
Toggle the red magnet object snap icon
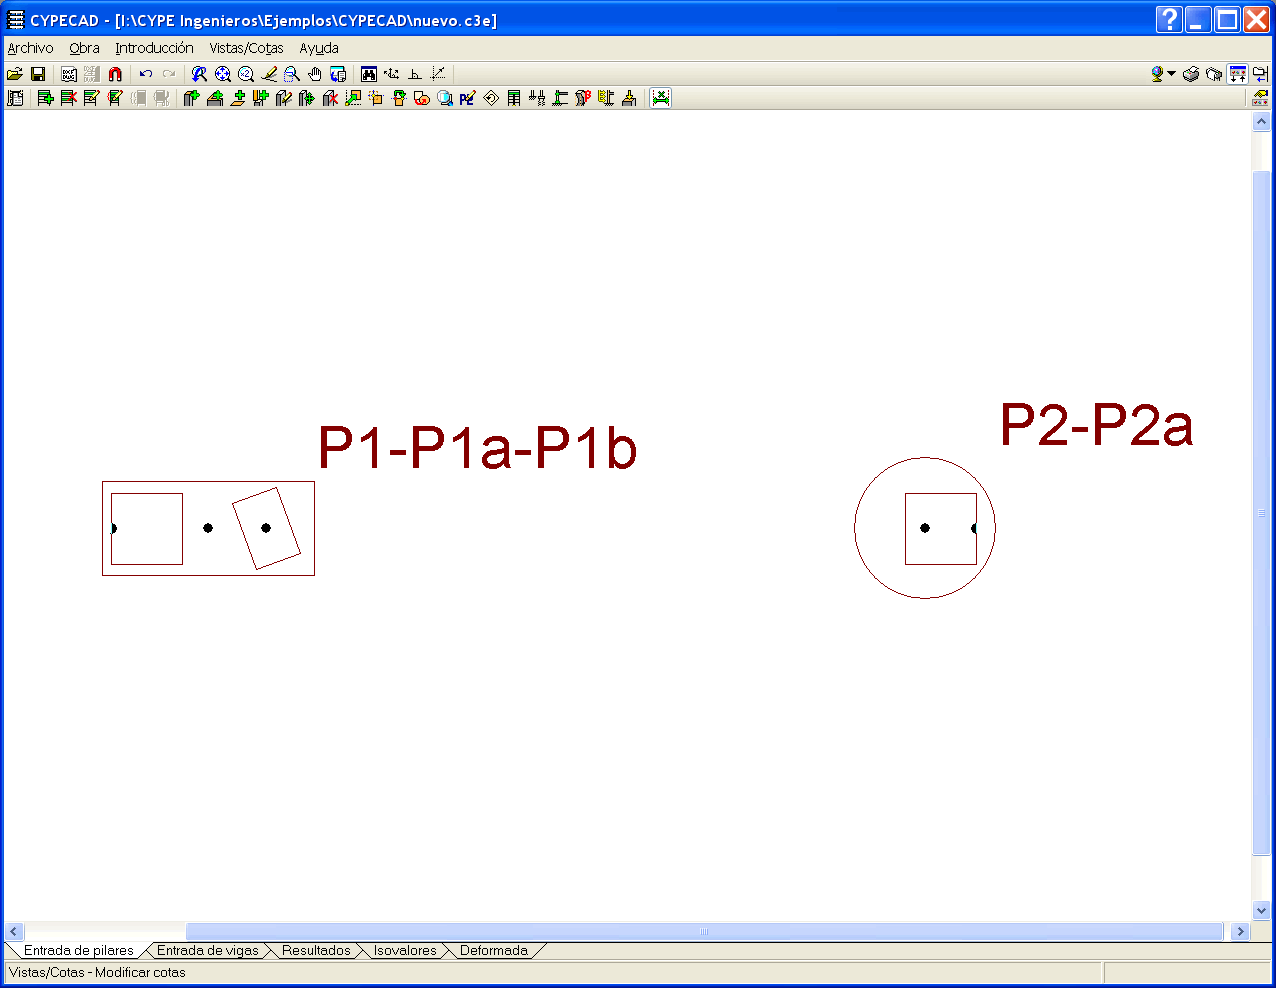coord(115,74)
